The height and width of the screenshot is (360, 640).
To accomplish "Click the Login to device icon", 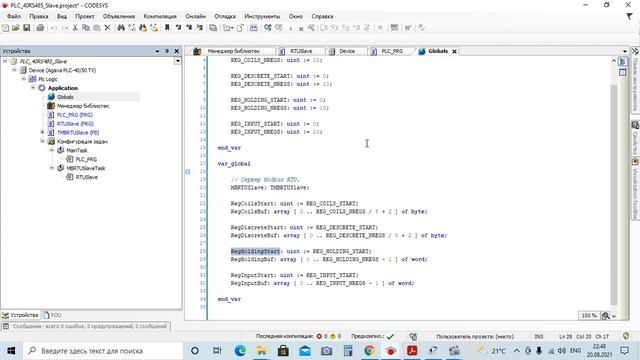I will [x=268, y=28].
